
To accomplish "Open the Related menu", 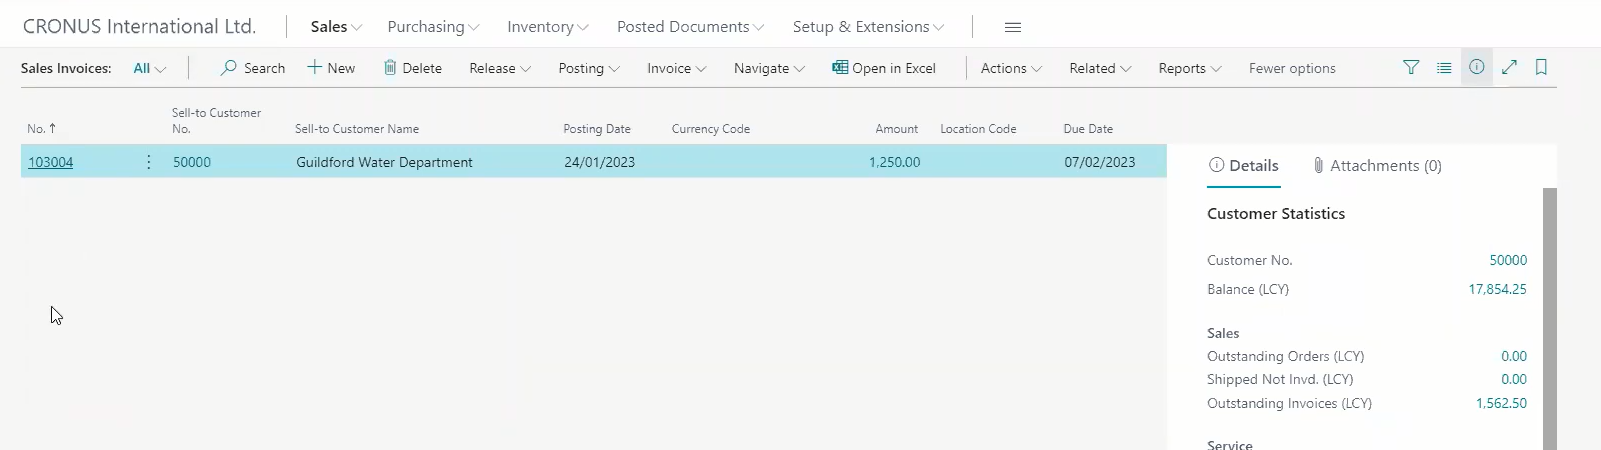I will [1100, 68].
